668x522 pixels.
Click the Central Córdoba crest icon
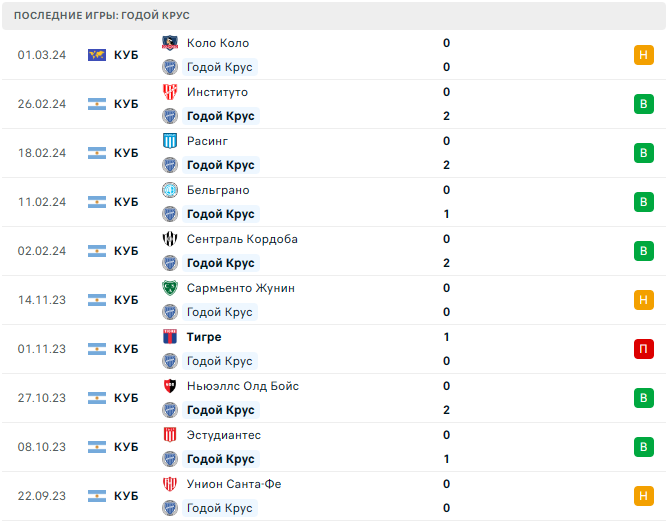169,239
